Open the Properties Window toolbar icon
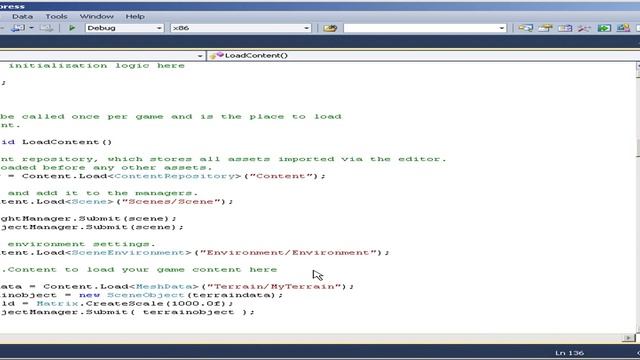The width and height of the screenshot is (640, 360). [x=545, y=28]
